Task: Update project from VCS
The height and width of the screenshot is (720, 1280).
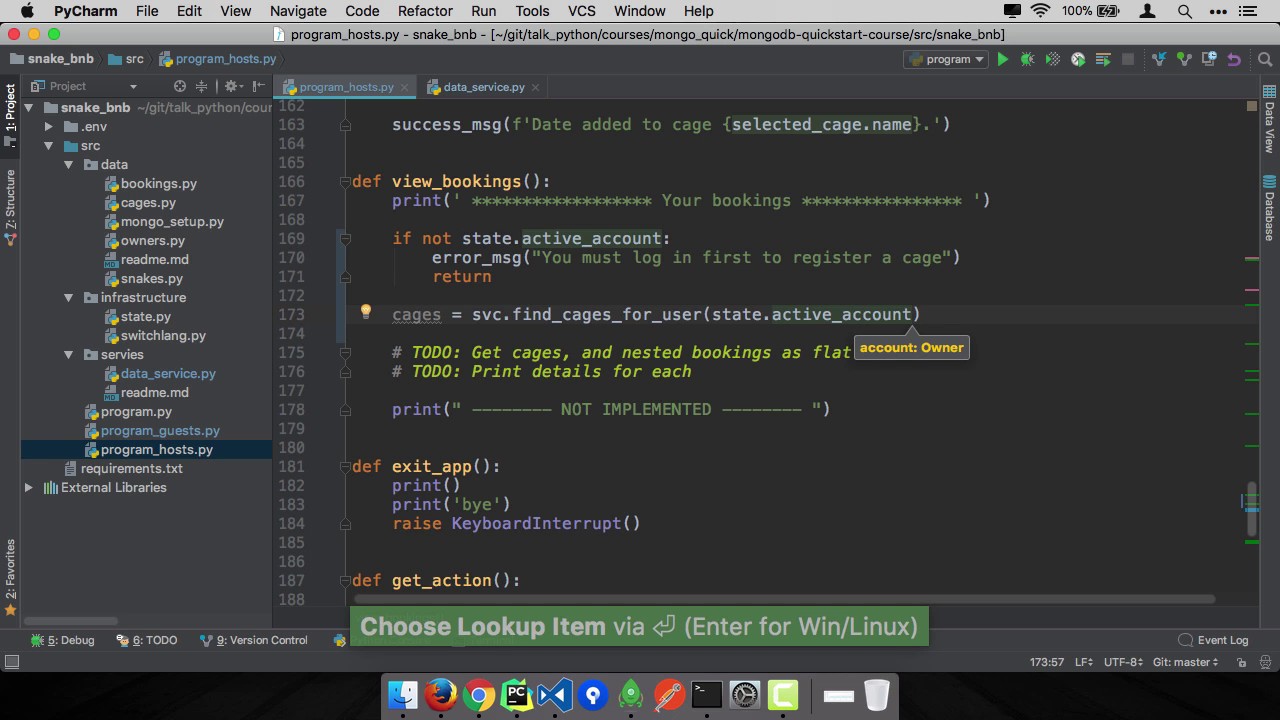Action: pos(1160,60)
